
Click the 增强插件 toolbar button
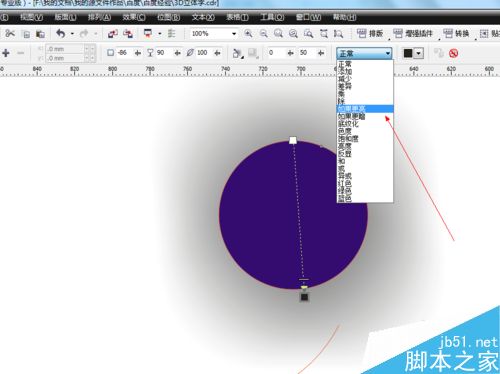pyautogui.click(x=413, y=33)
